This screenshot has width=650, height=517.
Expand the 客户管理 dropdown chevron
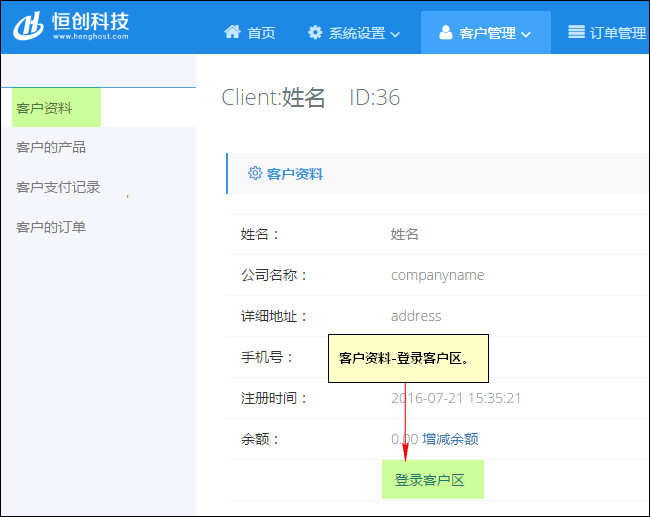click(526, 34)
